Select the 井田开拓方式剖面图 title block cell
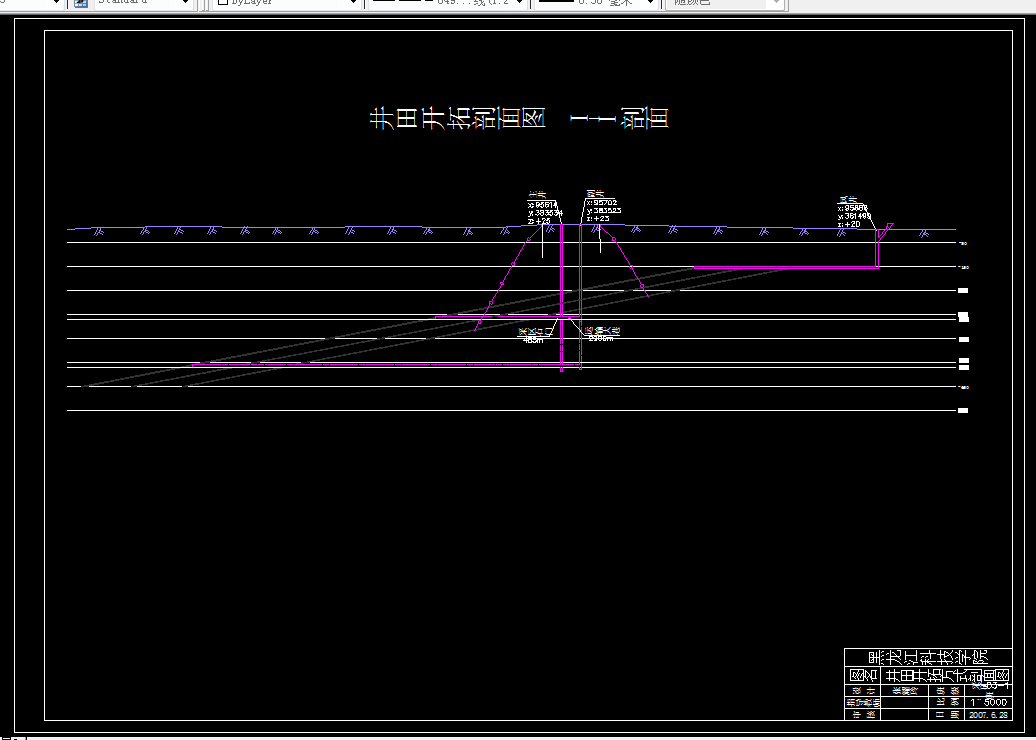1036x740 pixels. click(x=947, y=675)
